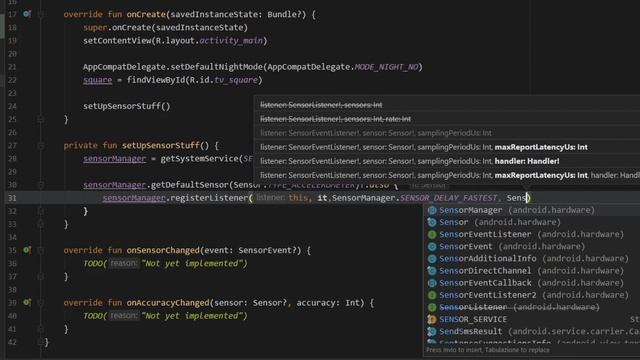Choose SensorEventListener completion suggestion
The height and width of the screenshot is (360, 640).
coord(531,234)
